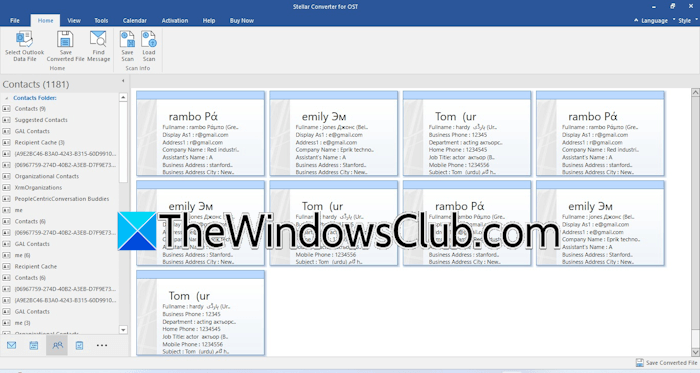This screenshot has width=700, height=373.
Task: Click contact cards scrollbar down arrow
Action: coord(695,352)
